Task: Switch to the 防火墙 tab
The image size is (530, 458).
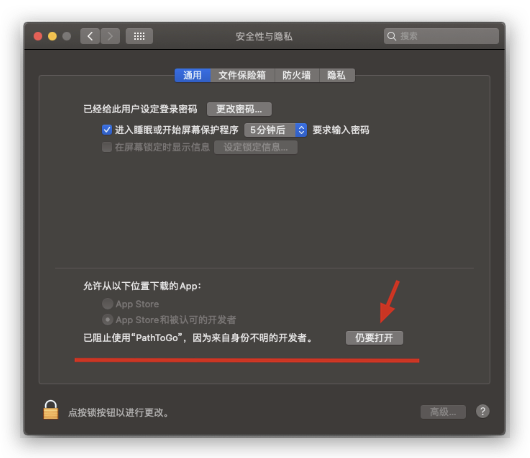Action: click(x=296, y=75)
